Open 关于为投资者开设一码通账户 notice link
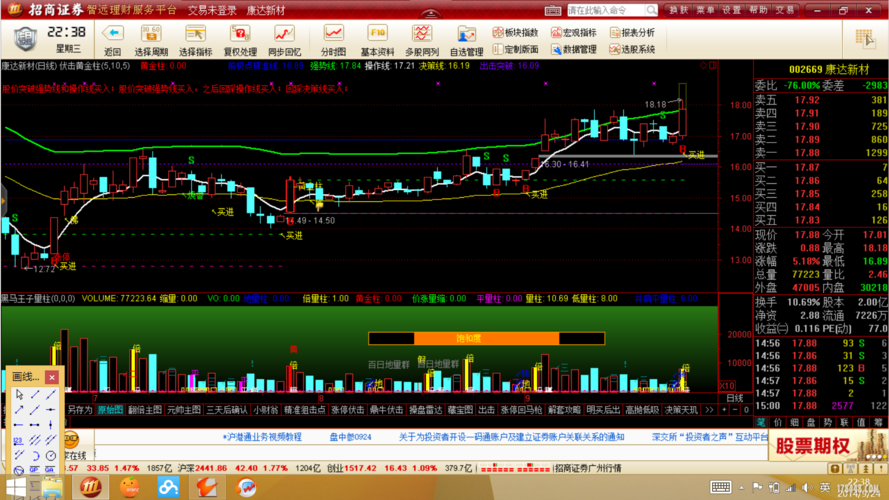The height and width of the screenshot is (500, 889). [511, 437]
